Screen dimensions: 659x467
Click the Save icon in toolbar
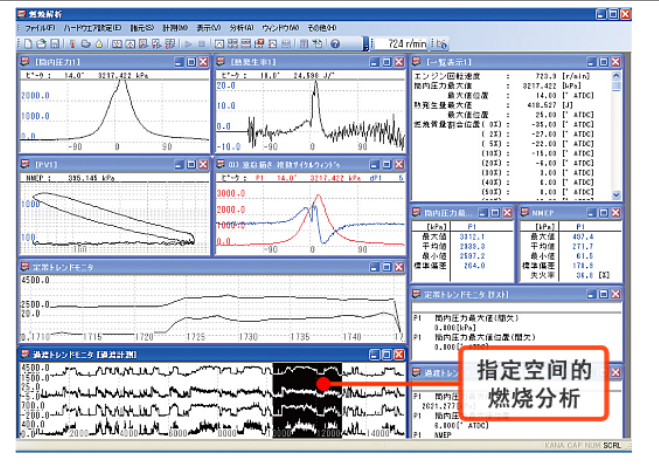(x=54, y=45)
